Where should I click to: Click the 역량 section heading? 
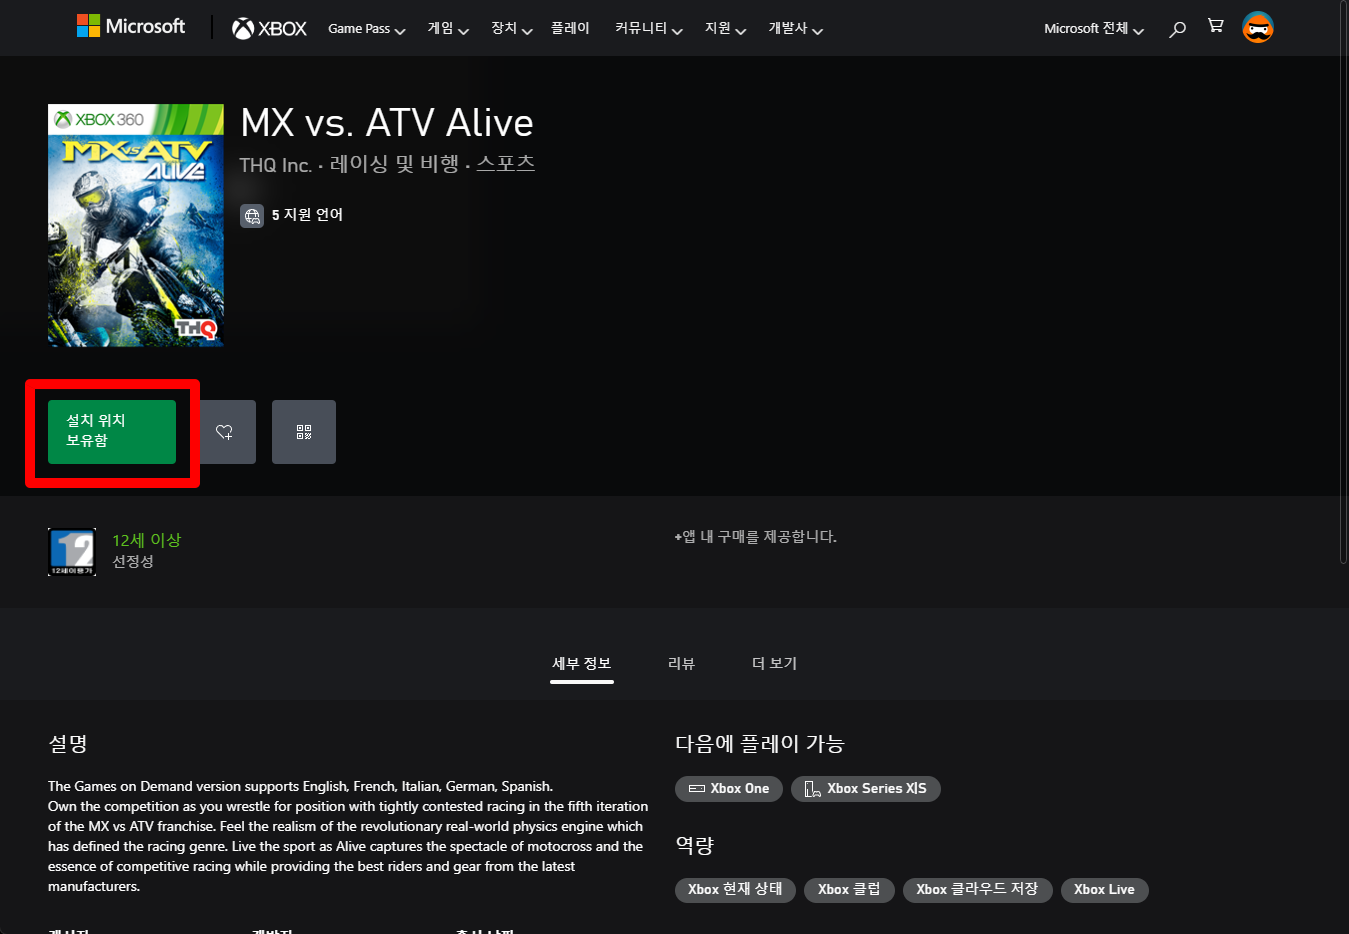pyautogui.click(x=694, y=846)
